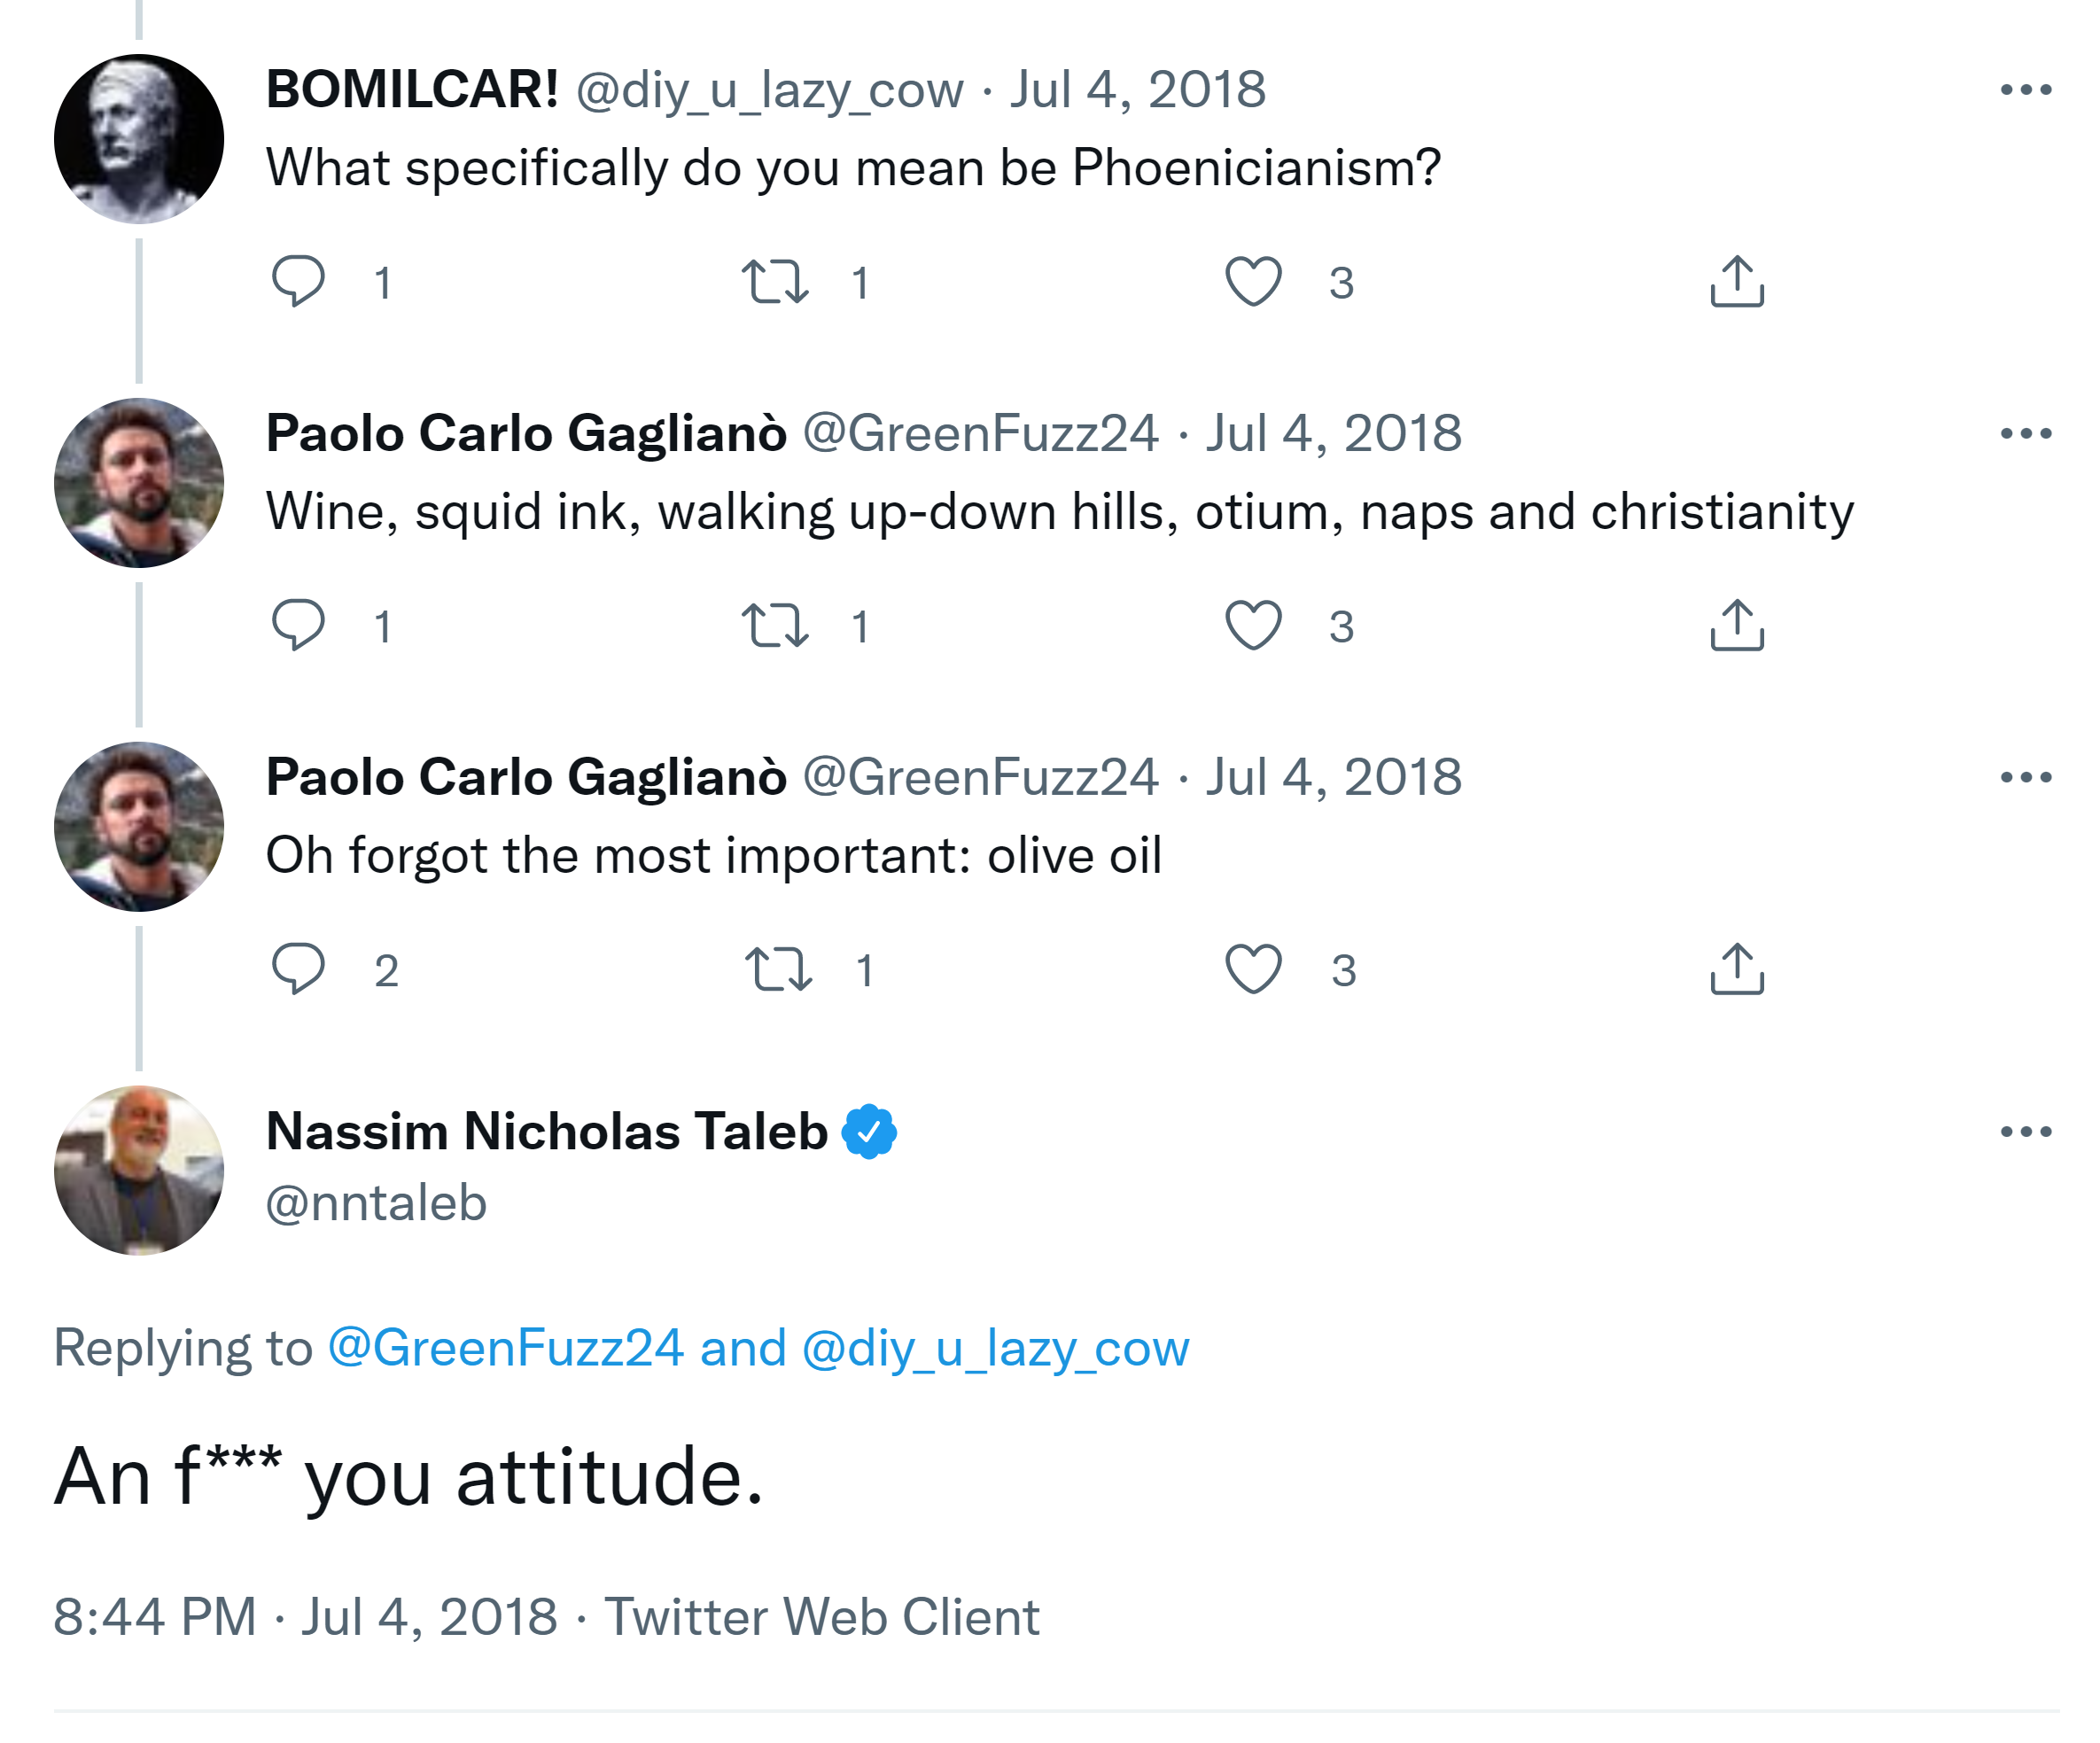The width and height of the screenshot is (2100, 1743).
Task: Reply to the 'Wine, squid ink' tweet
Action: coord(298,625)
